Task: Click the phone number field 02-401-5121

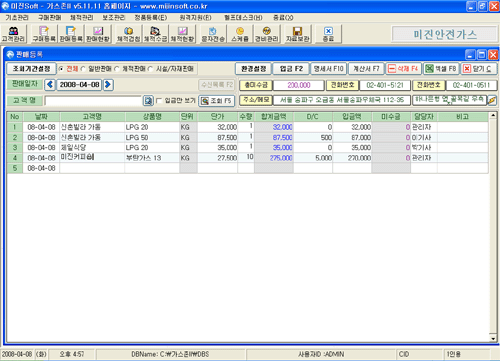Action: 385,85
